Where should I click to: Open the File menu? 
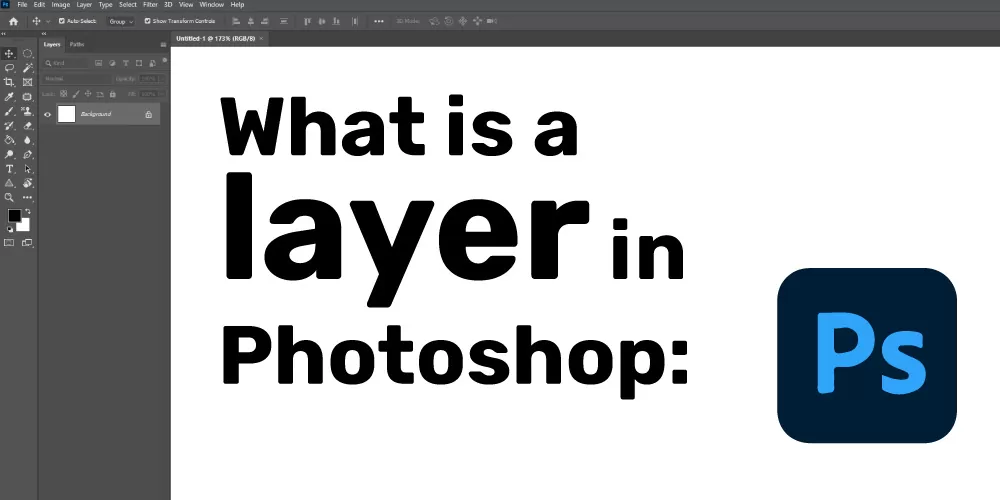[x=22, y=4]
